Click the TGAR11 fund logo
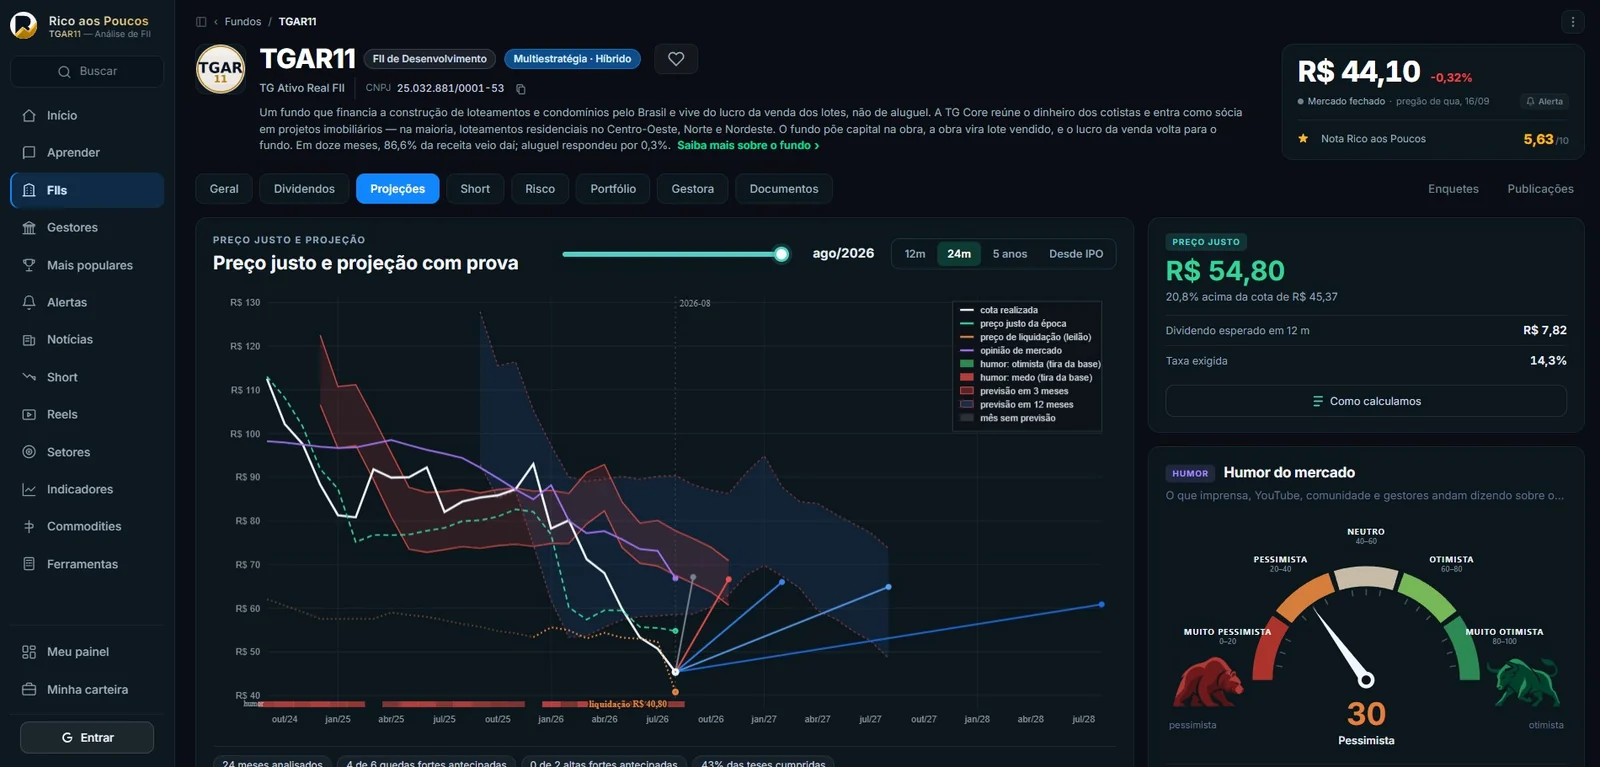Viewport: 1600px width, 767px height. click(221, 69)
